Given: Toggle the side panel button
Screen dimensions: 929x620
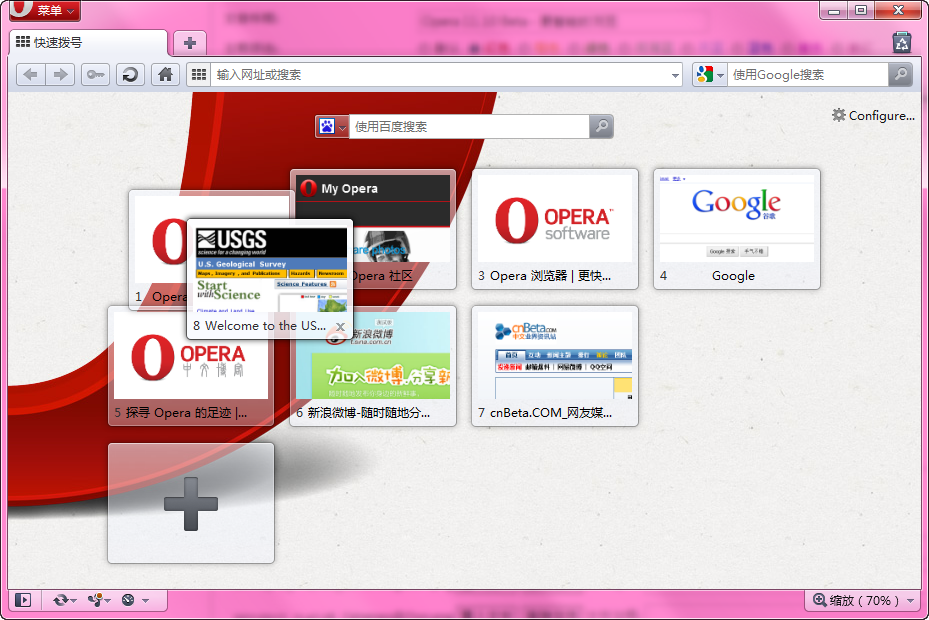Looking at the screenshot, I should 23,600.
